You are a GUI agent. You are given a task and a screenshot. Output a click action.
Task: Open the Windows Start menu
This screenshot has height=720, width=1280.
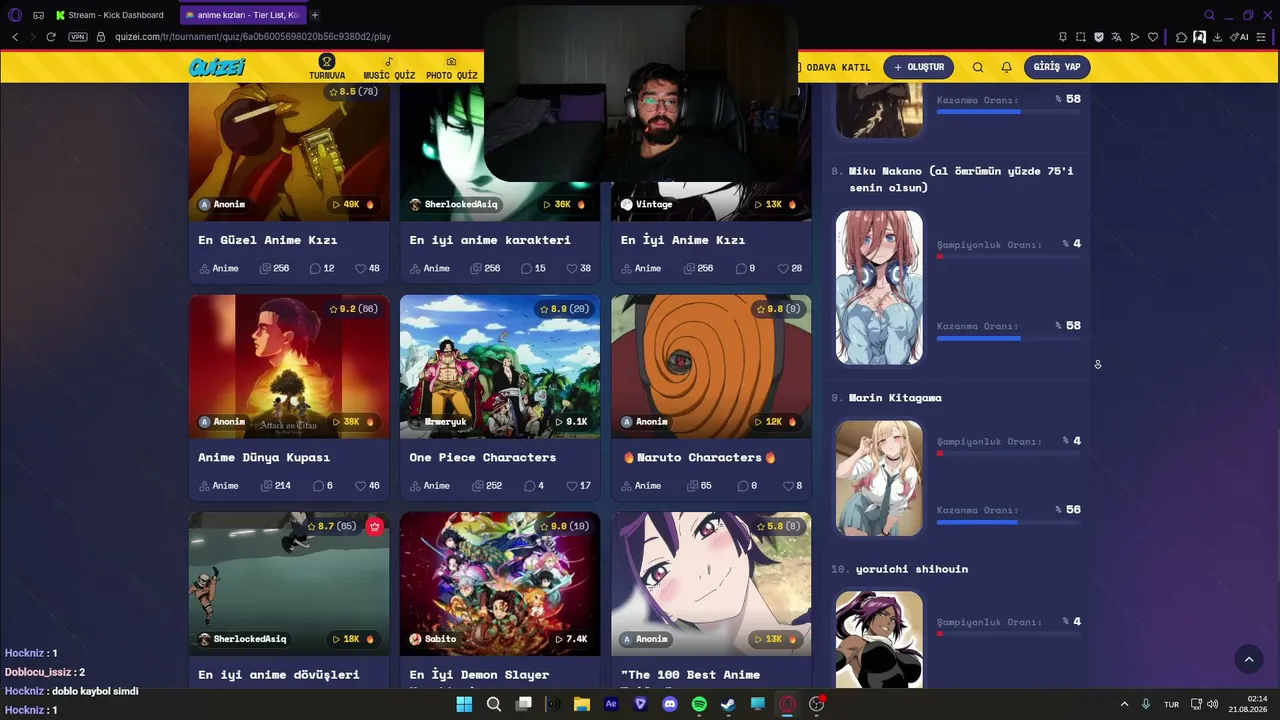(x=464, y=704)
